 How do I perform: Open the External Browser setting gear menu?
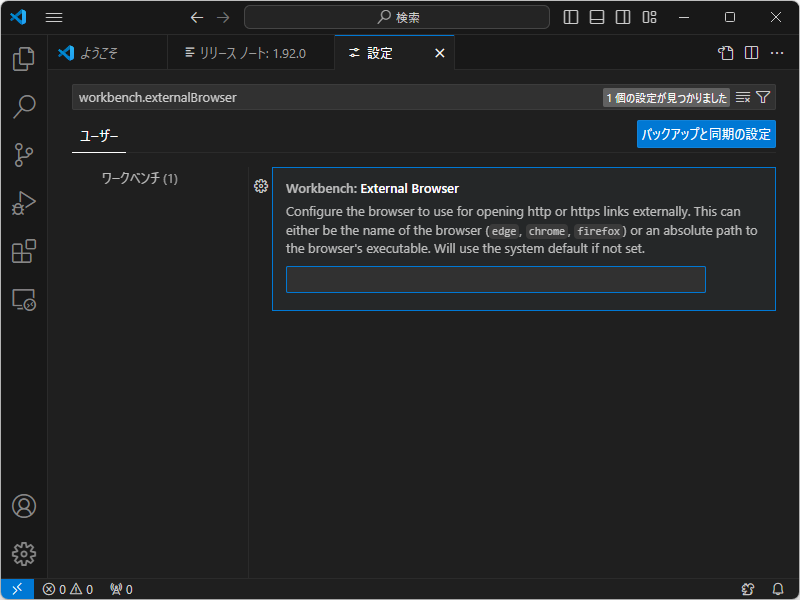(261, 186)
